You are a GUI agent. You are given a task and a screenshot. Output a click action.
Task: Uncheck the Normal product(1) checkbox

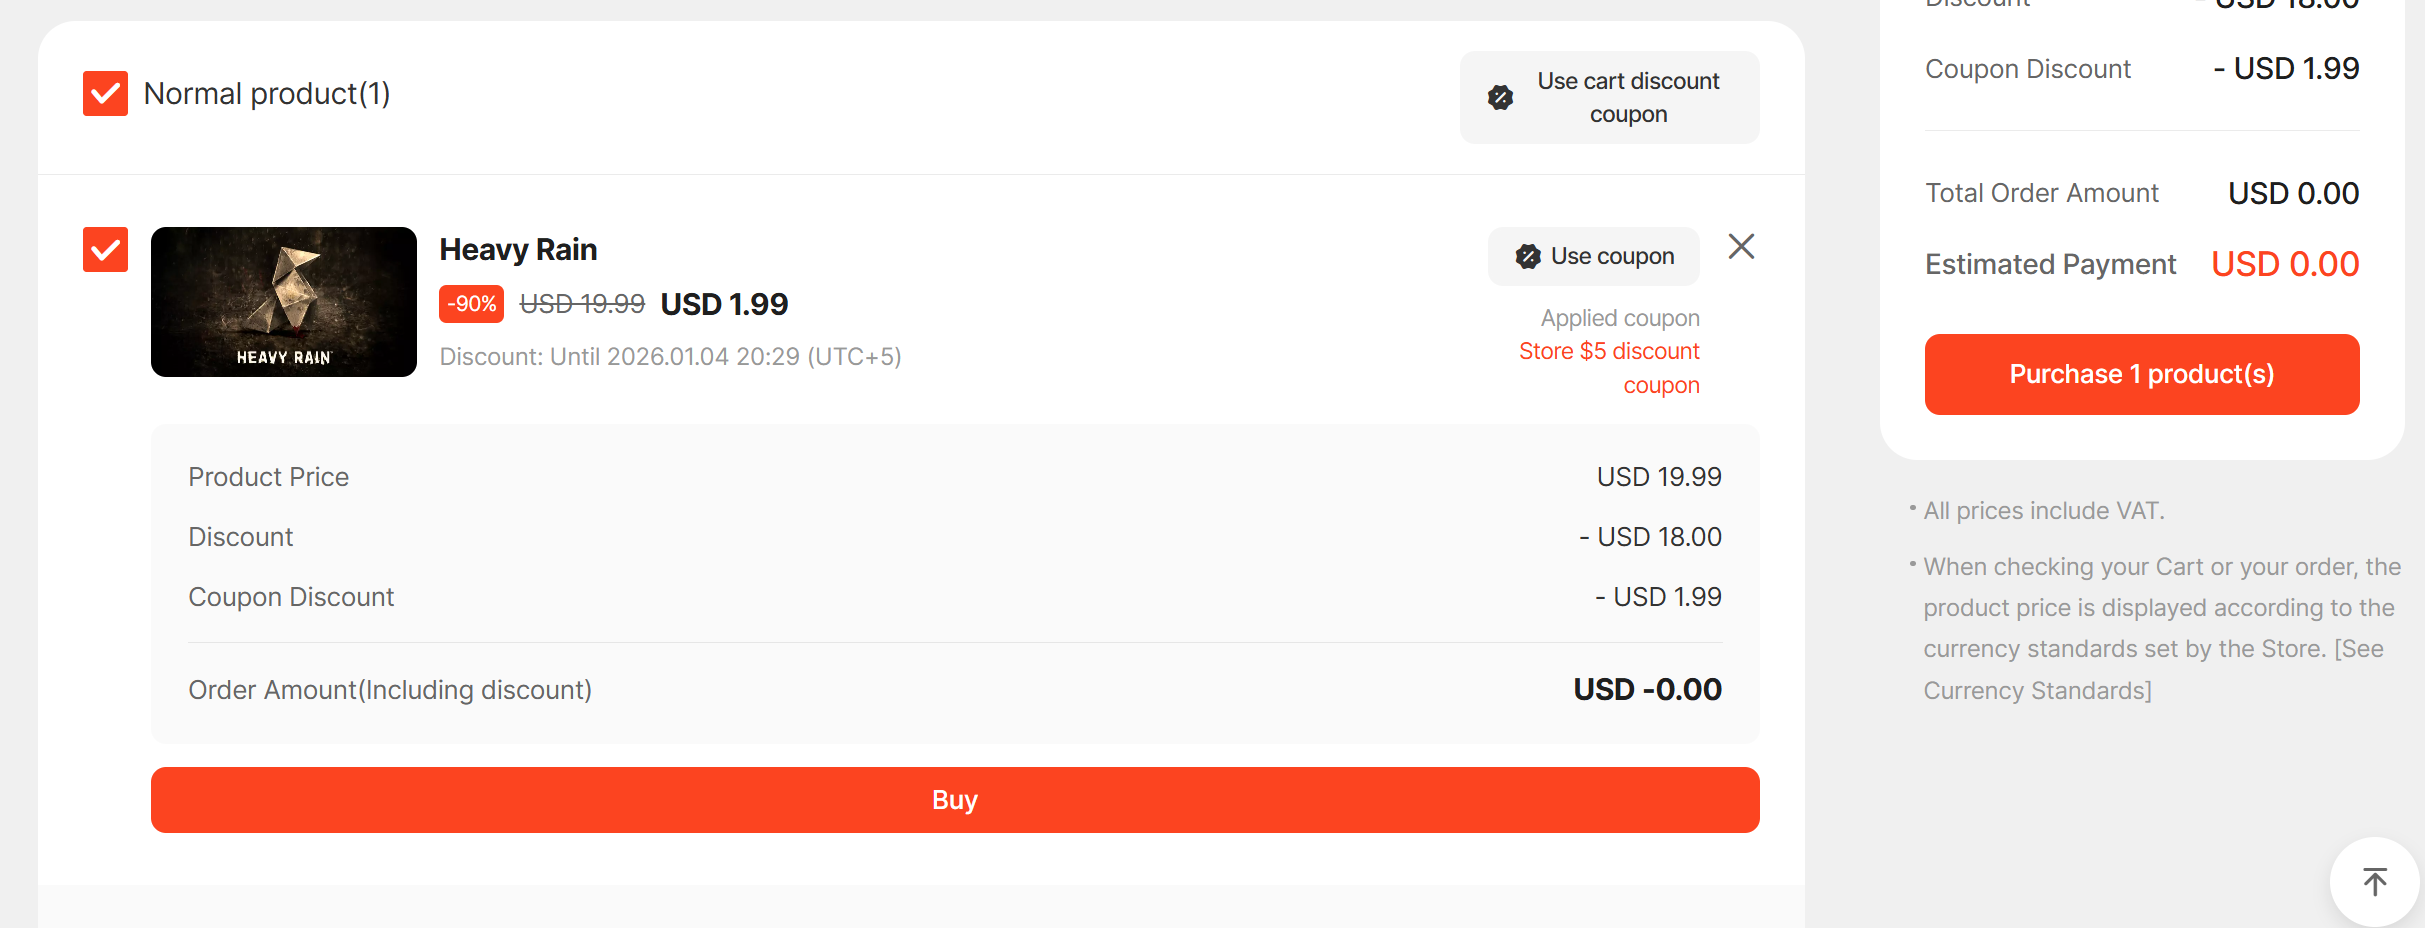tap(105, 94)
